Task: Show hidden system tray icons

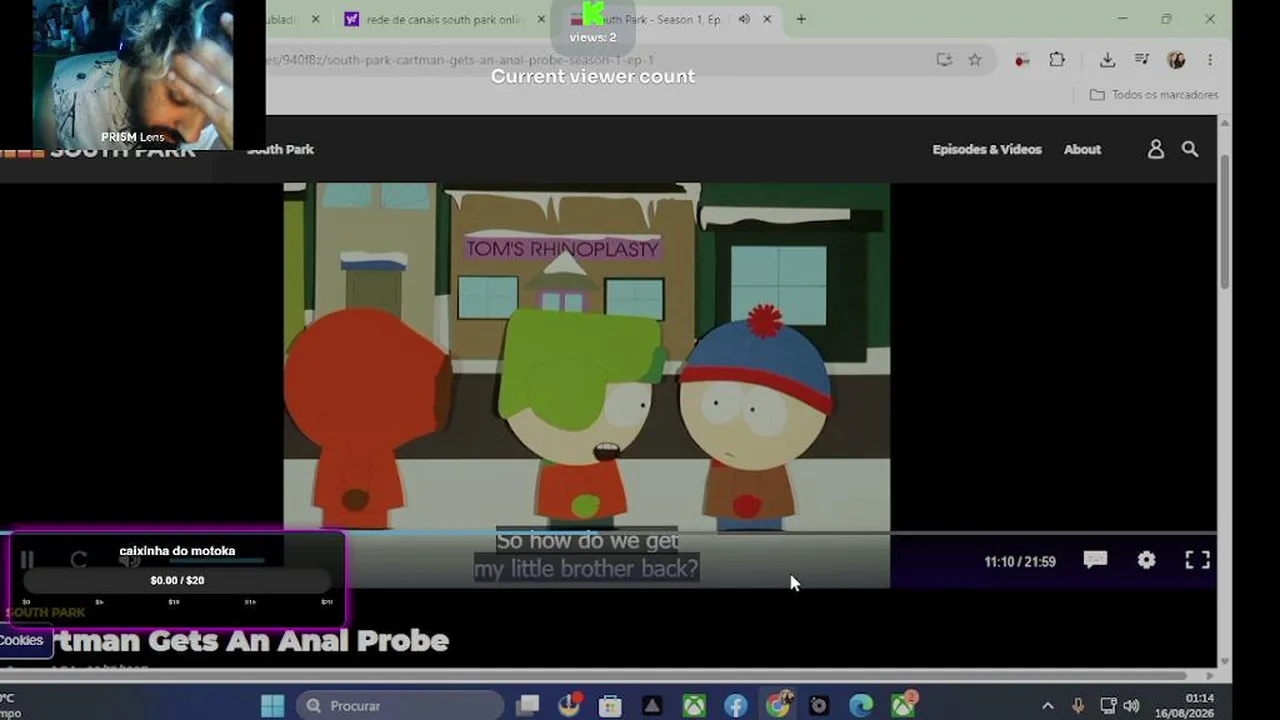Action: click(1048, 706)
